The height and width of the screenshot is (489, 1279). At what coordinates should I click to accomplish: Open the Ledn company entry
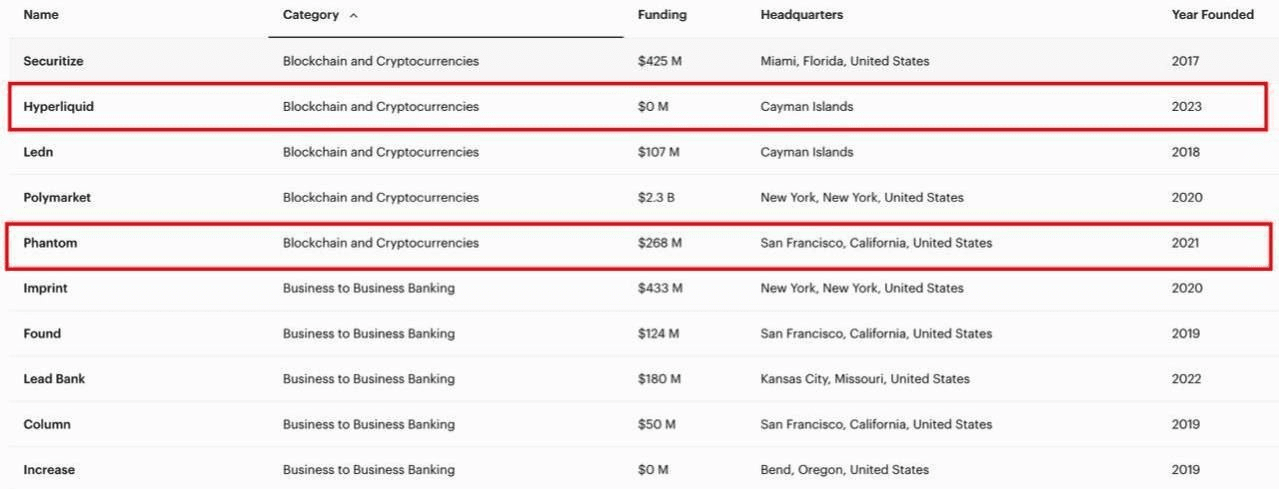(x=38, y=152)
